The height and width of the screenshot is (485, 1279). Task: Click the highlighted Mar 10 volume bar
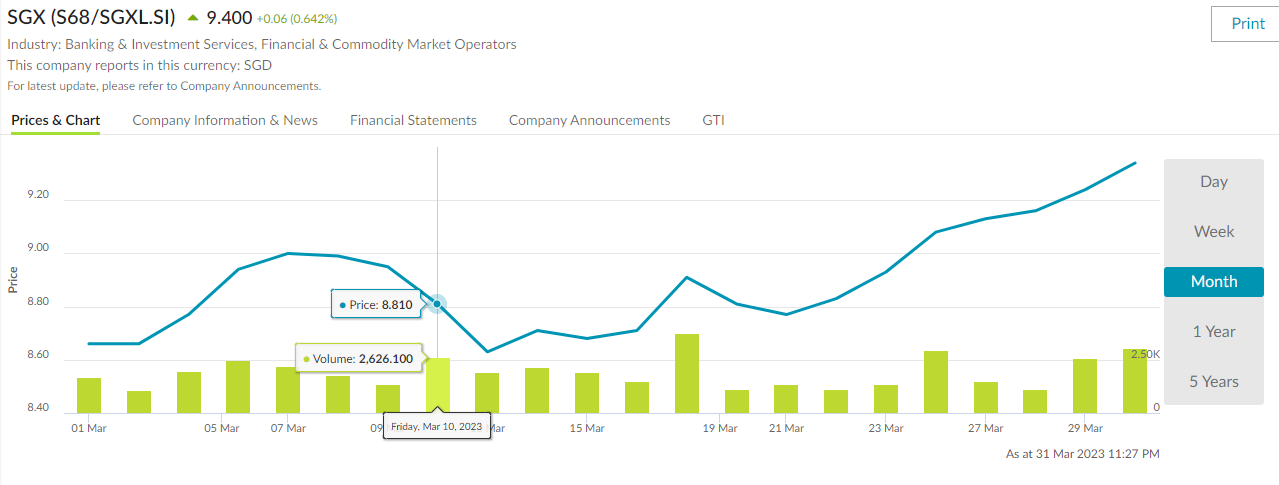click(x=438, y=385)
